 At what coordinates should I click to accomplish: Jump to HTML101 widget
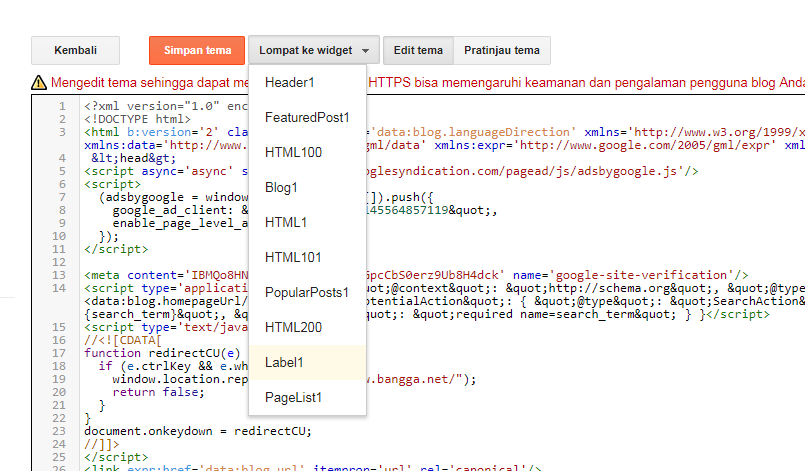coord(308,257)
